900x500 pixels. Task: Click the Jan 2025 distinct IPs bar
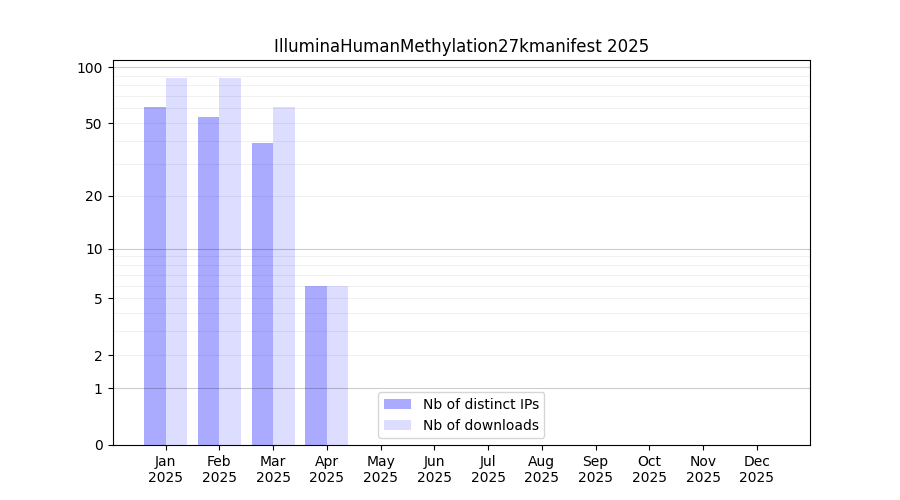click(155, 275)
